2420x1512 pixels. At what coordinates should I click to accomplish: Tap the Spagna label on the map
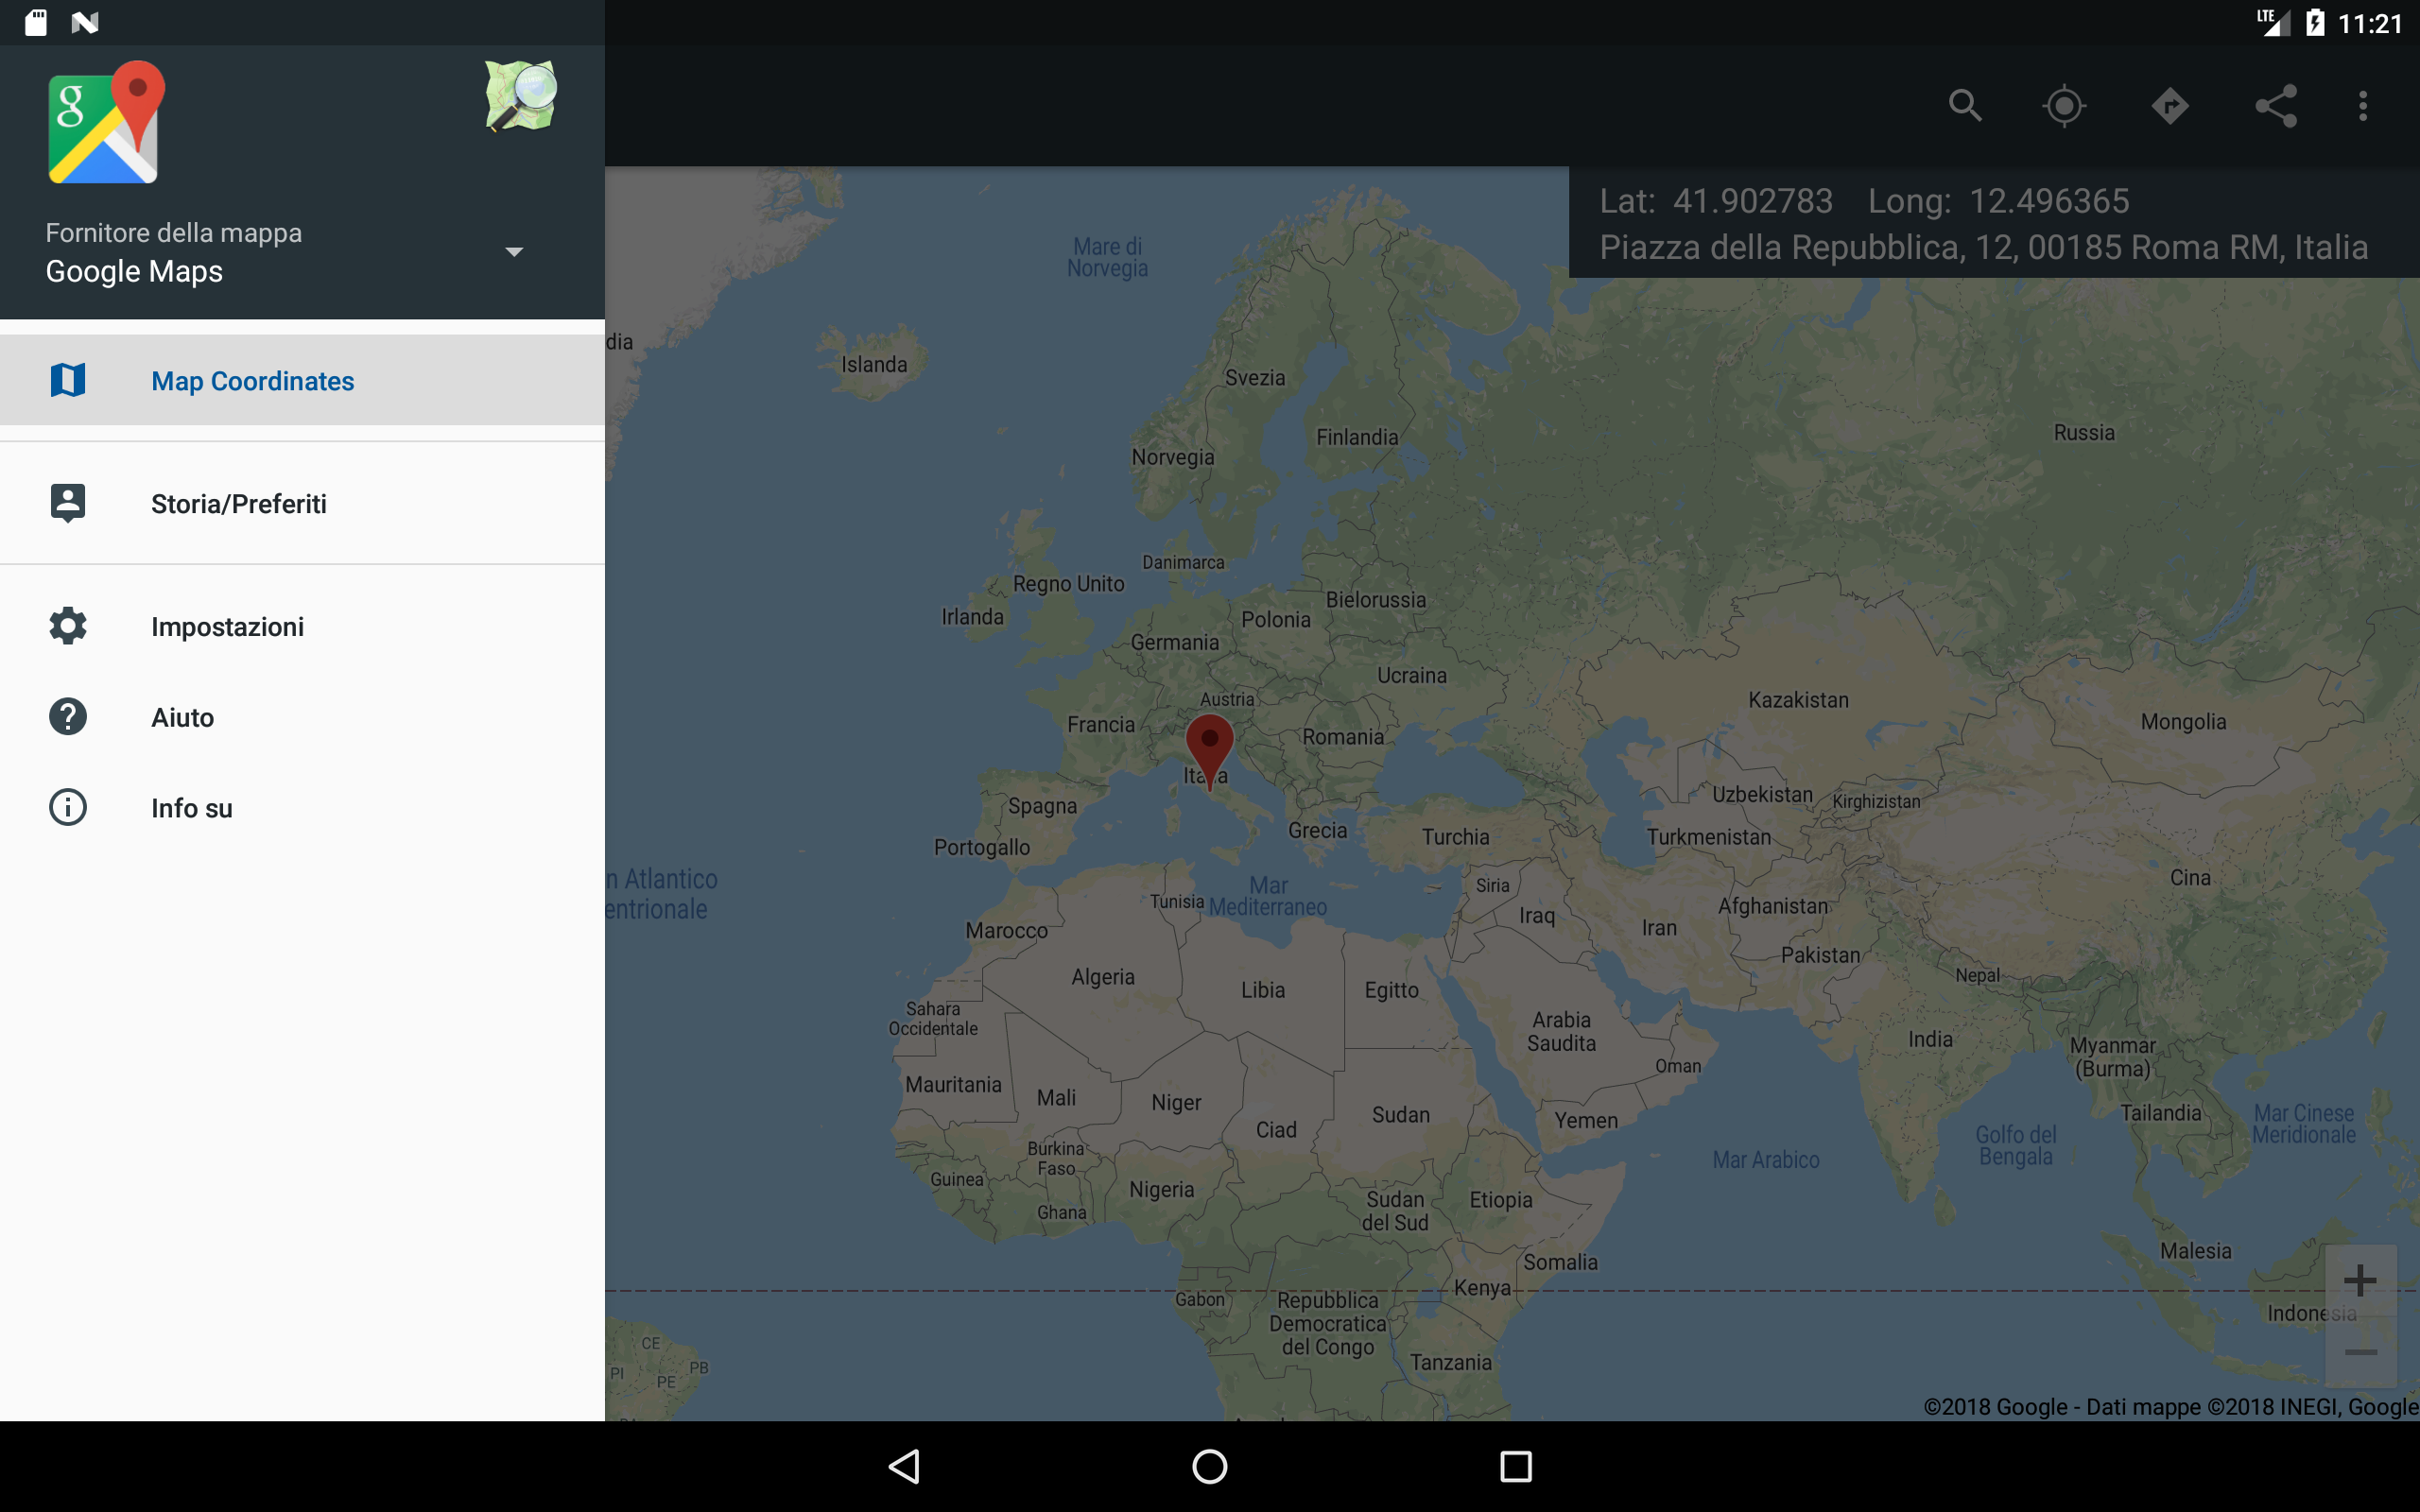tap(1042, 806)
